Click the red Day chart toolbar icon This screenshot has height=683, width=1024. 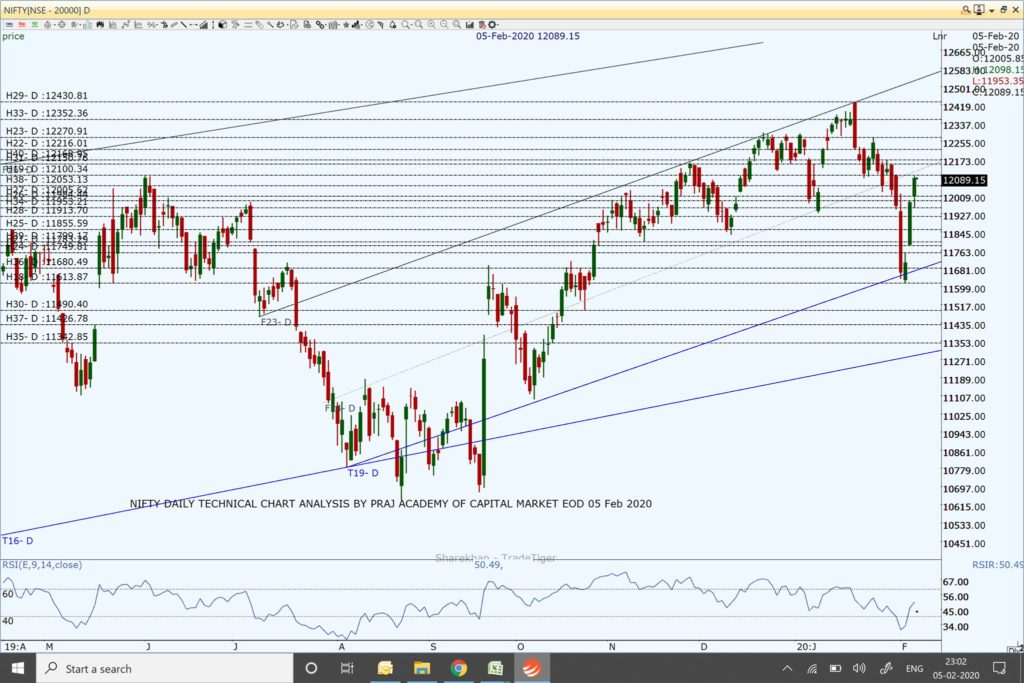(x=22, y=25)
